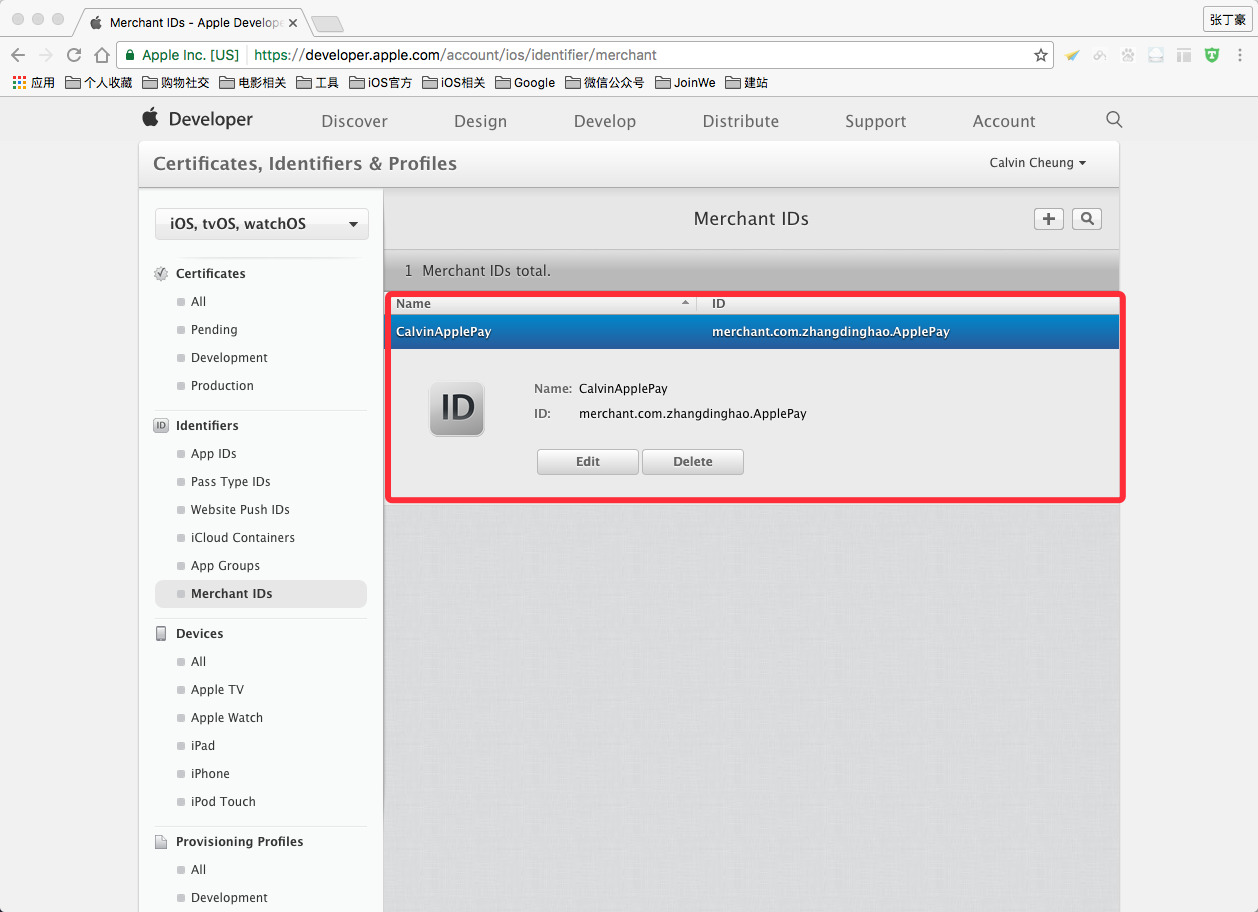Open the site search magnifier in Developer header
The height and width of the screenshot is (912, 1258).
pyautogui.click(x=1114, y=120)
